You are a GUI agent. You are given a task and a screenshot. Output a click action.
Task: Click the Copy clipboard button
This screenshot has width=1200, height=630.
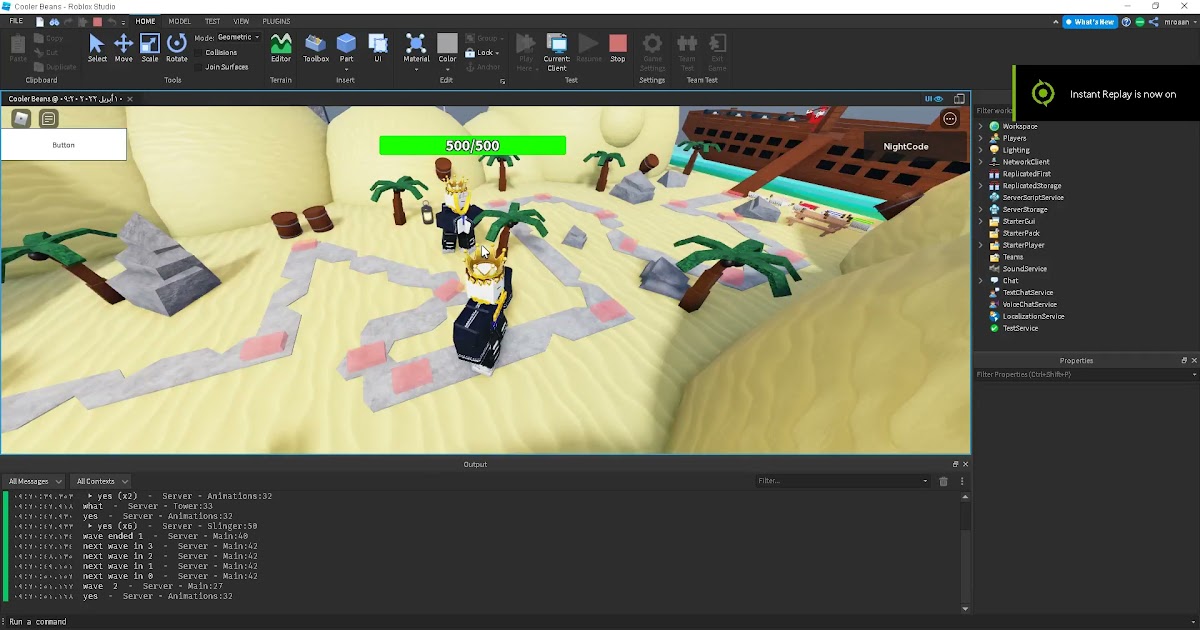coord(47,38)
